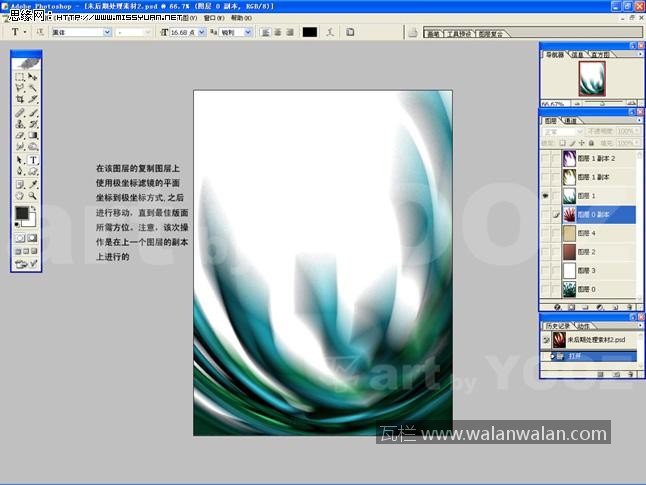Switch to the 动作 (Actions) tab
The image size is (646, 485).
(x=583, y=326)
